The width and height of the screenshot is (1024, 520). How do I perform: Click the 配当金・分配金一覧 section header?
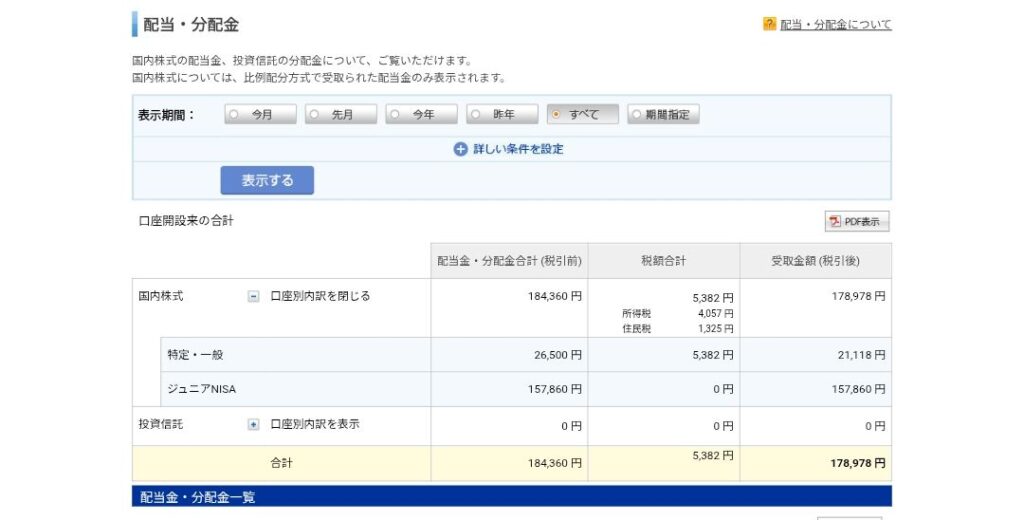[x=511, y=496]
